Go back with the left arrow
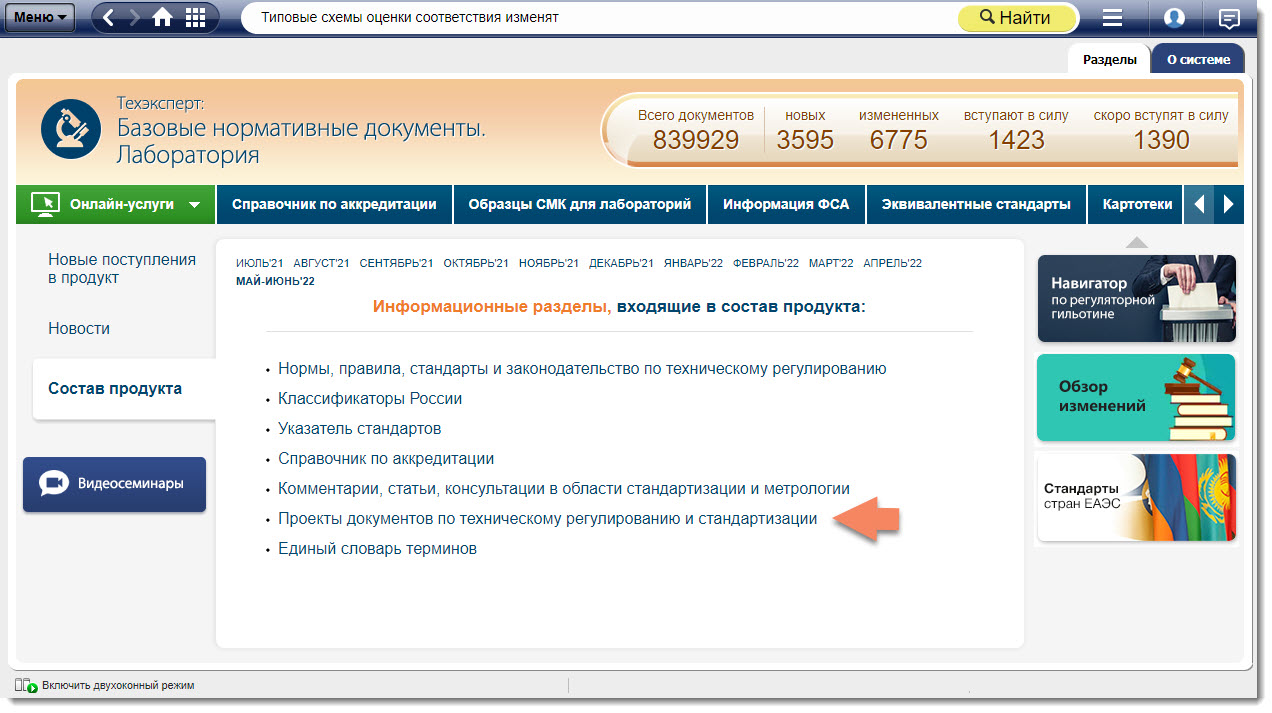 point(108,17)
